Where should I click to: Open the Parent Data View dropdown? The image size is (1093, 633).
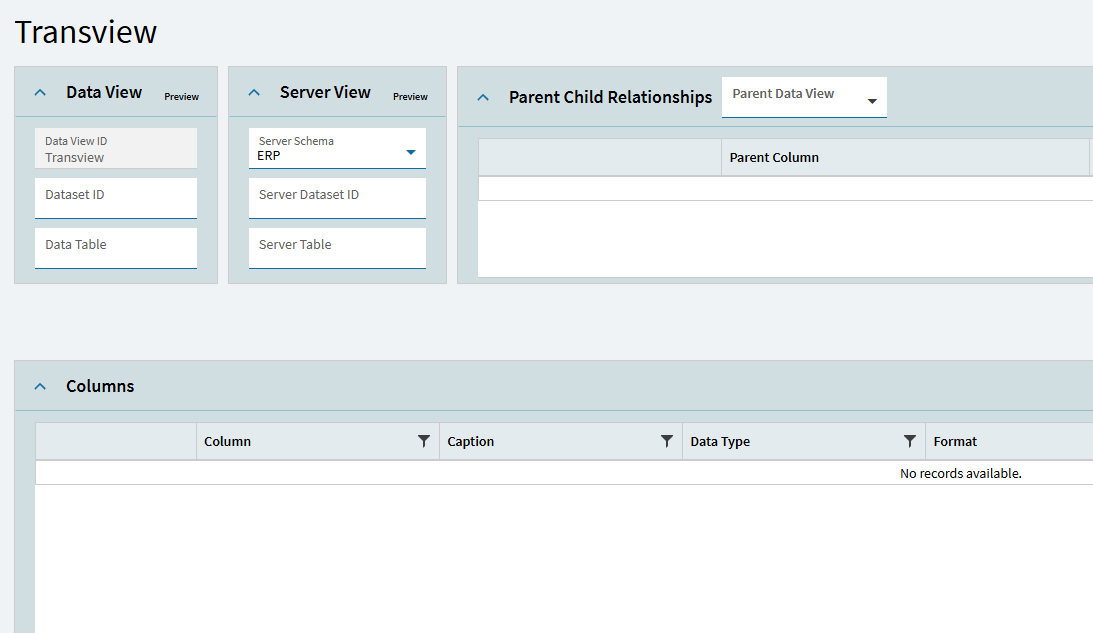tap(871, 101)
